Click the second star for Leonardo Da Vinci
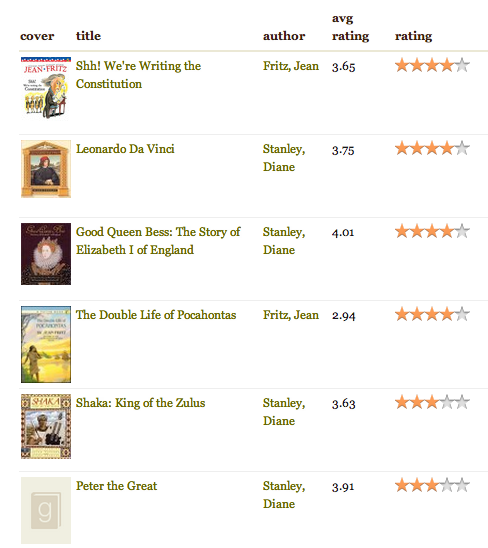The height and width of the screenshot is (548, 488). coord(417,148)
